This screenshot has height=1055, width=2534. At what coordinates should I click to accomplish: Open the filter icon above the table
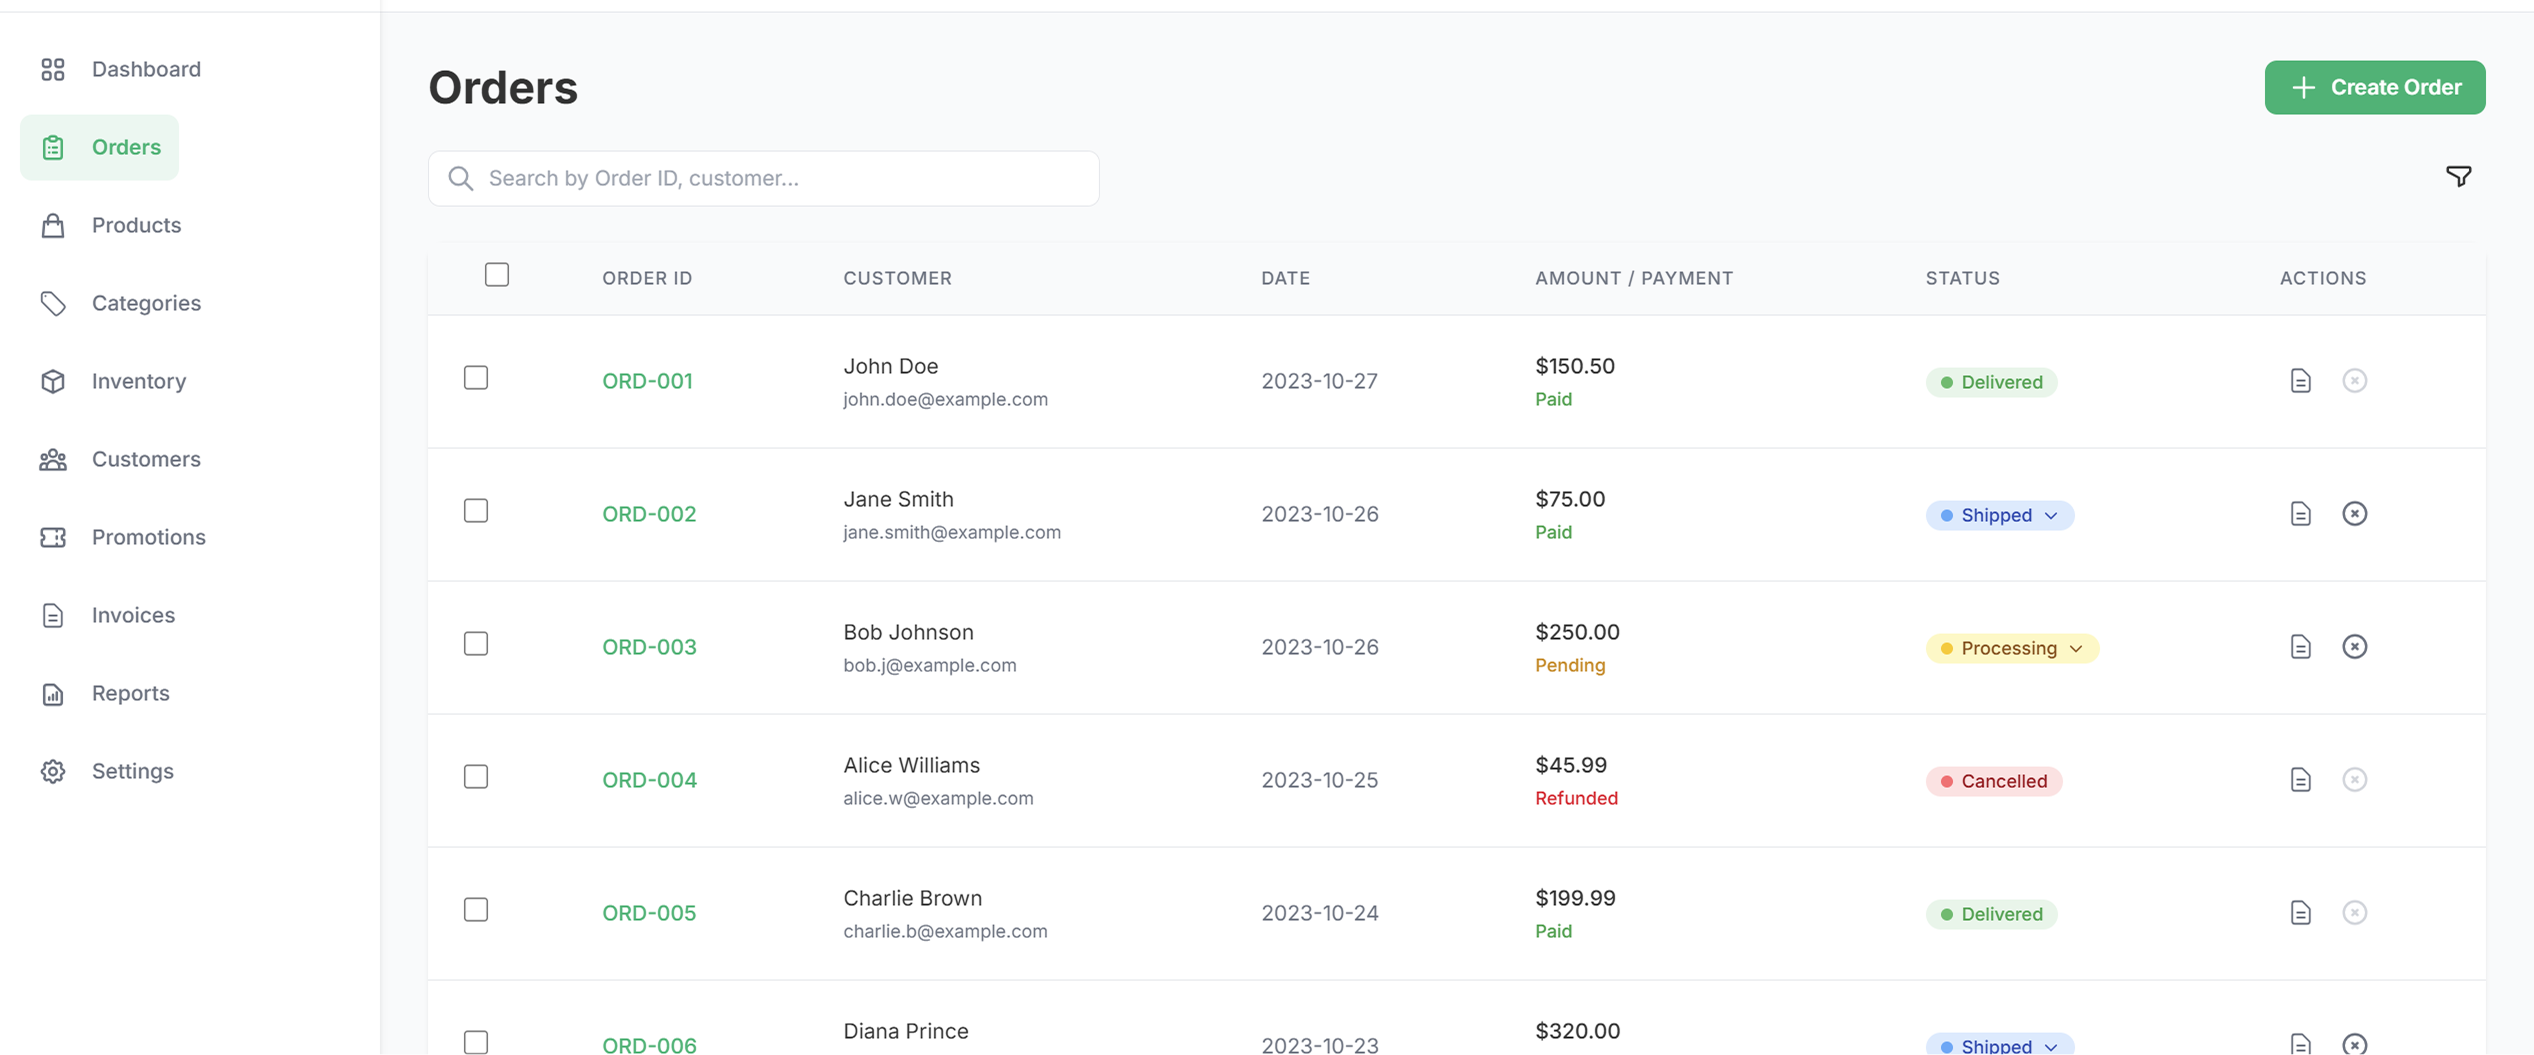[x=2458, y=177]
